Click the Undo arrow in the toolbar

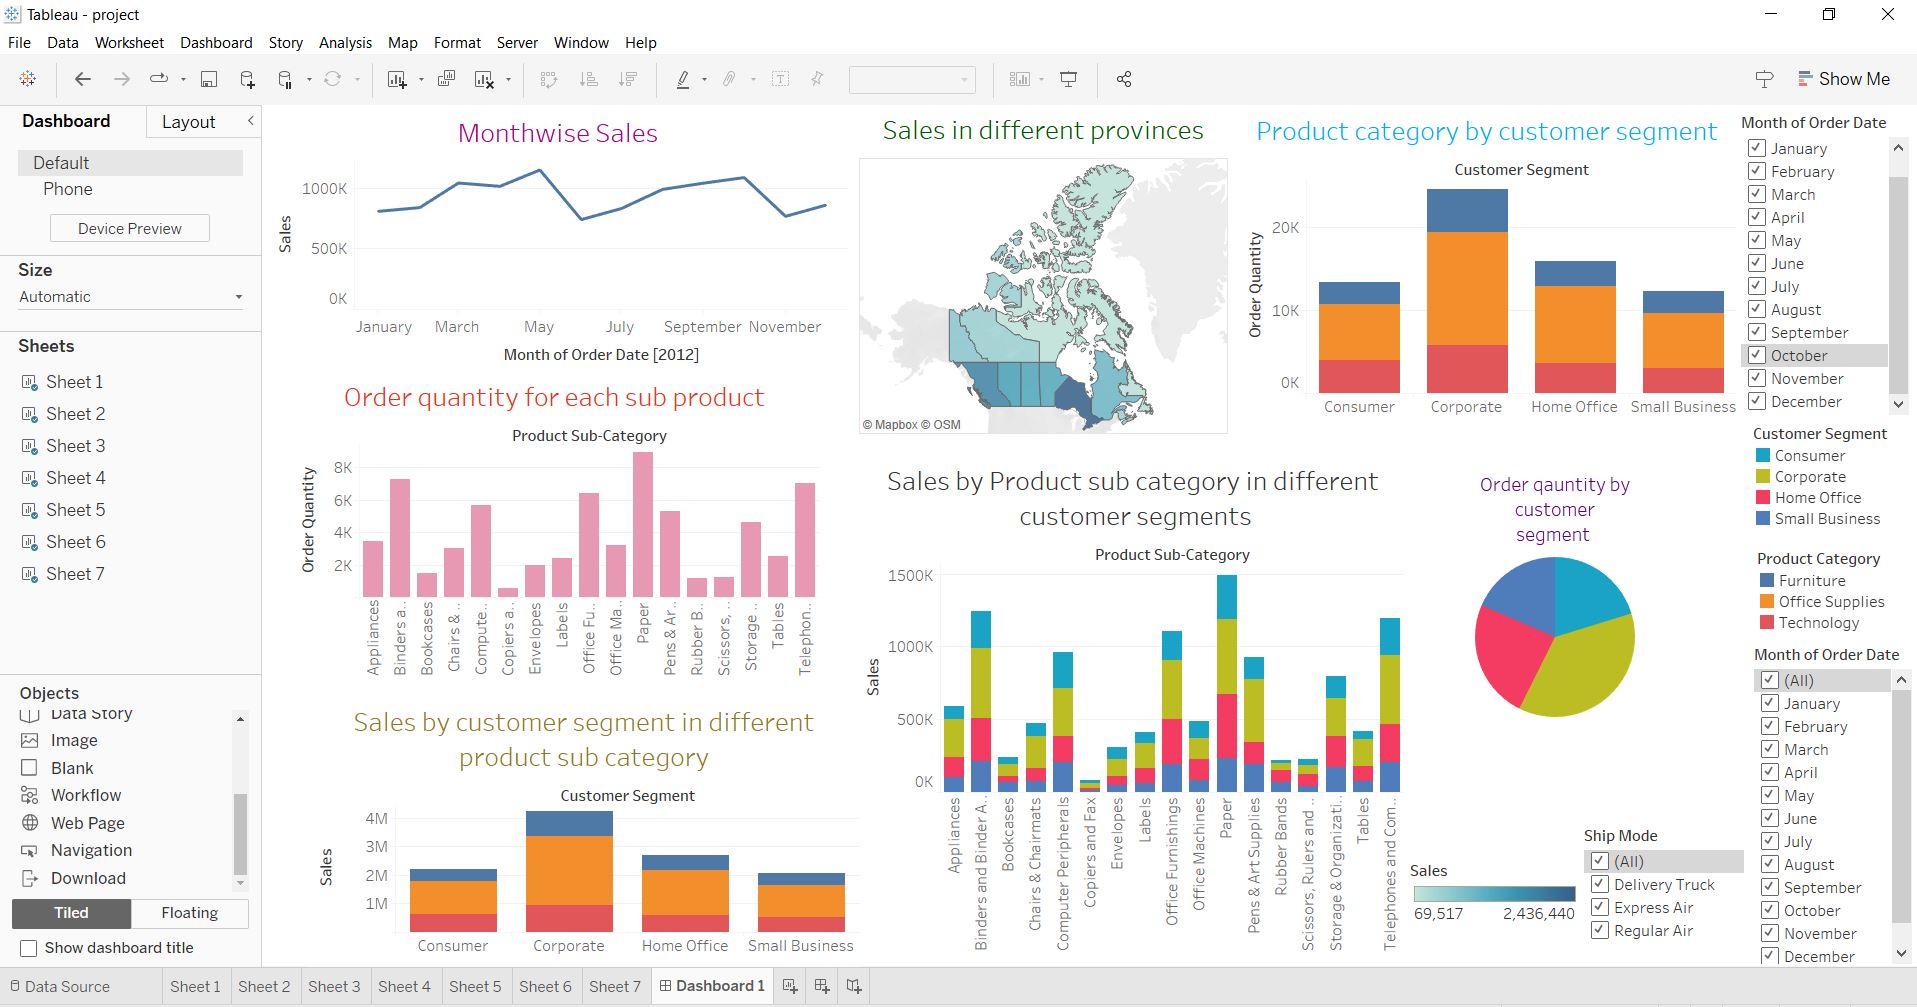(x=83, y=78)
